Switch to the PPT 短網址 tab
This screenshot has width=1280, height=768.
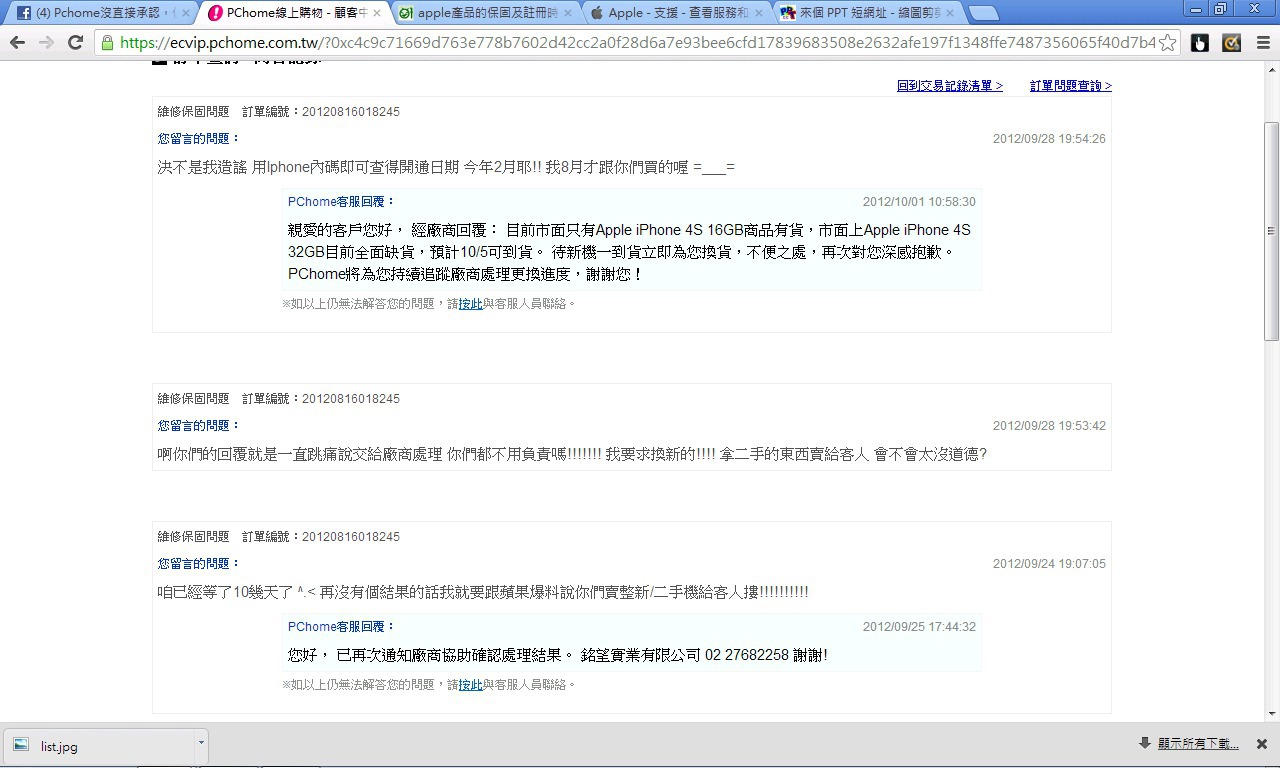click(866, 13)
